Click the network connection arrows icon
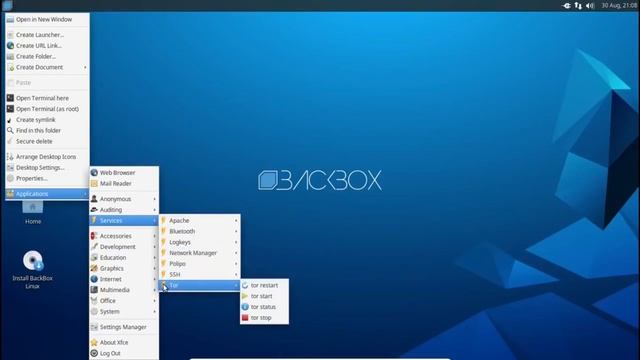Image resolution: width=640 pixels, height=360 pixels. click(x=578, y=6)
